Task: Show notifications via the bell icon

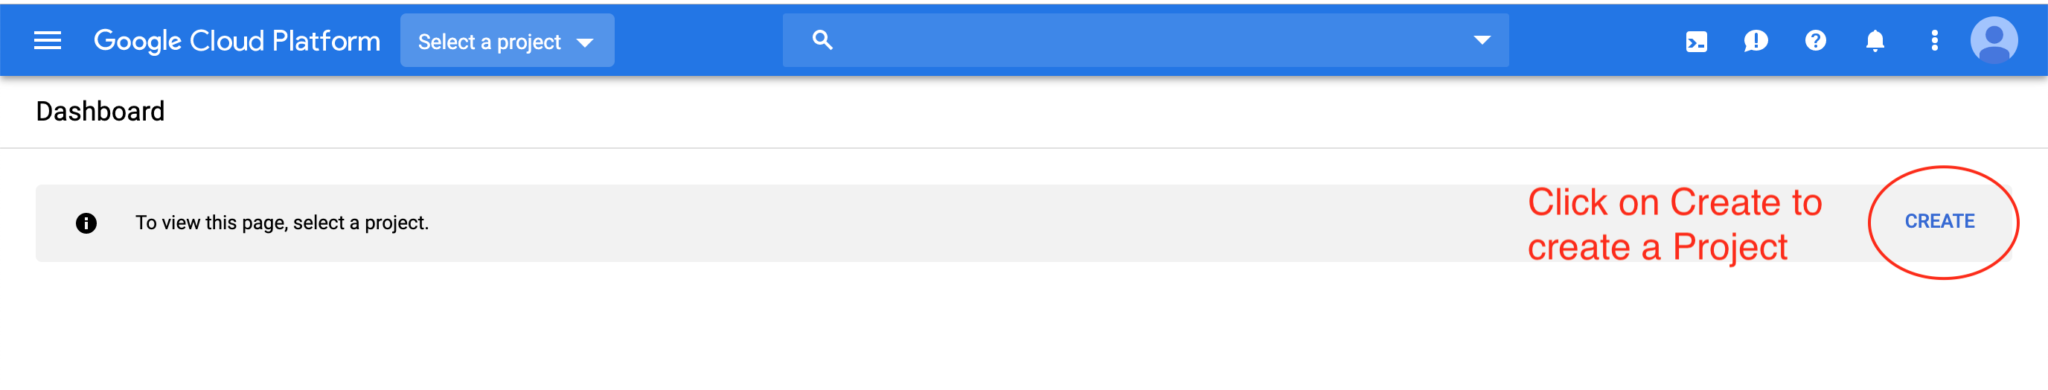Action: click(x=1875, y=41)
